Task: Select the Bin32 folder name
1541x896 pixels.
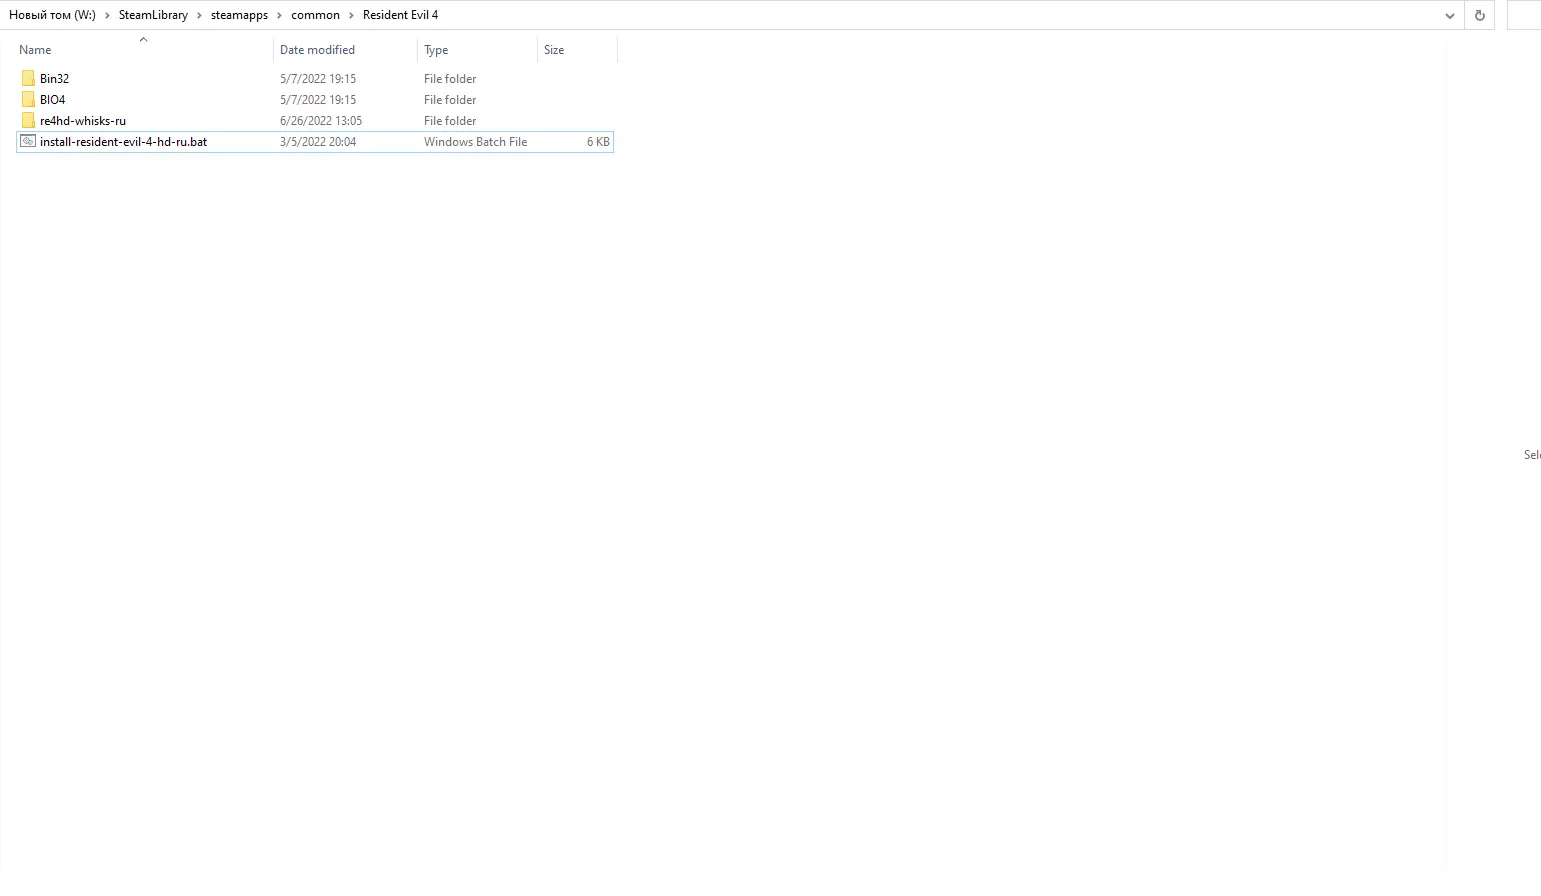Action: click(54, 78)
